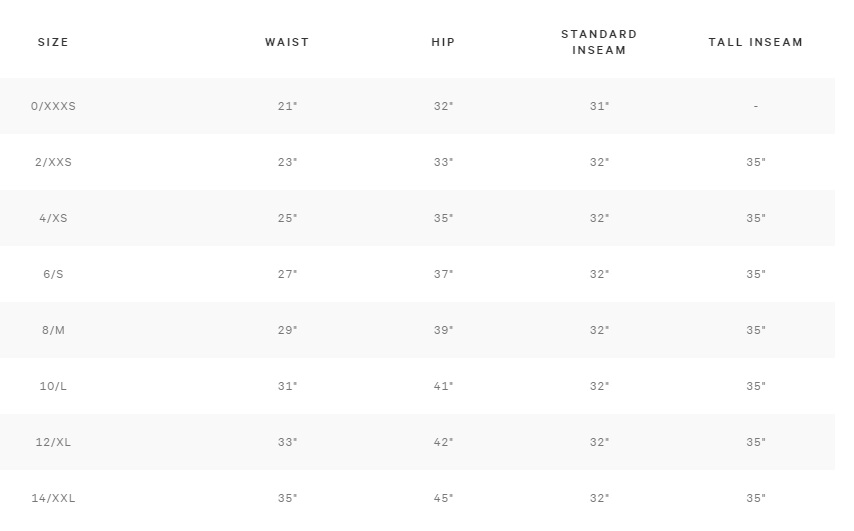Viewport: 854px width, 531px height.
Task: Select the TALL INSEAM column header
Action: tap(755, 42)
